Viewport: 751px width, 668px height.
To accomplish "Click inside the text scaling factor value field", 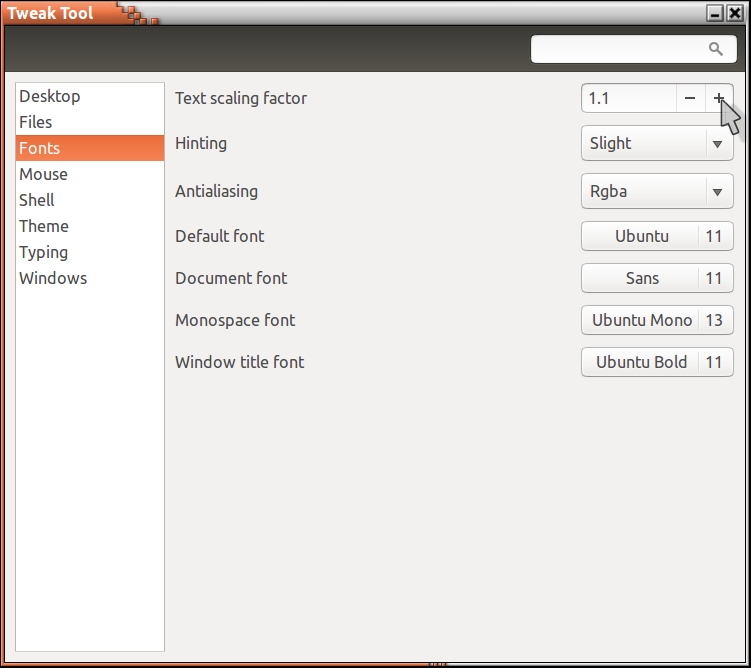I will coord(627,98).
